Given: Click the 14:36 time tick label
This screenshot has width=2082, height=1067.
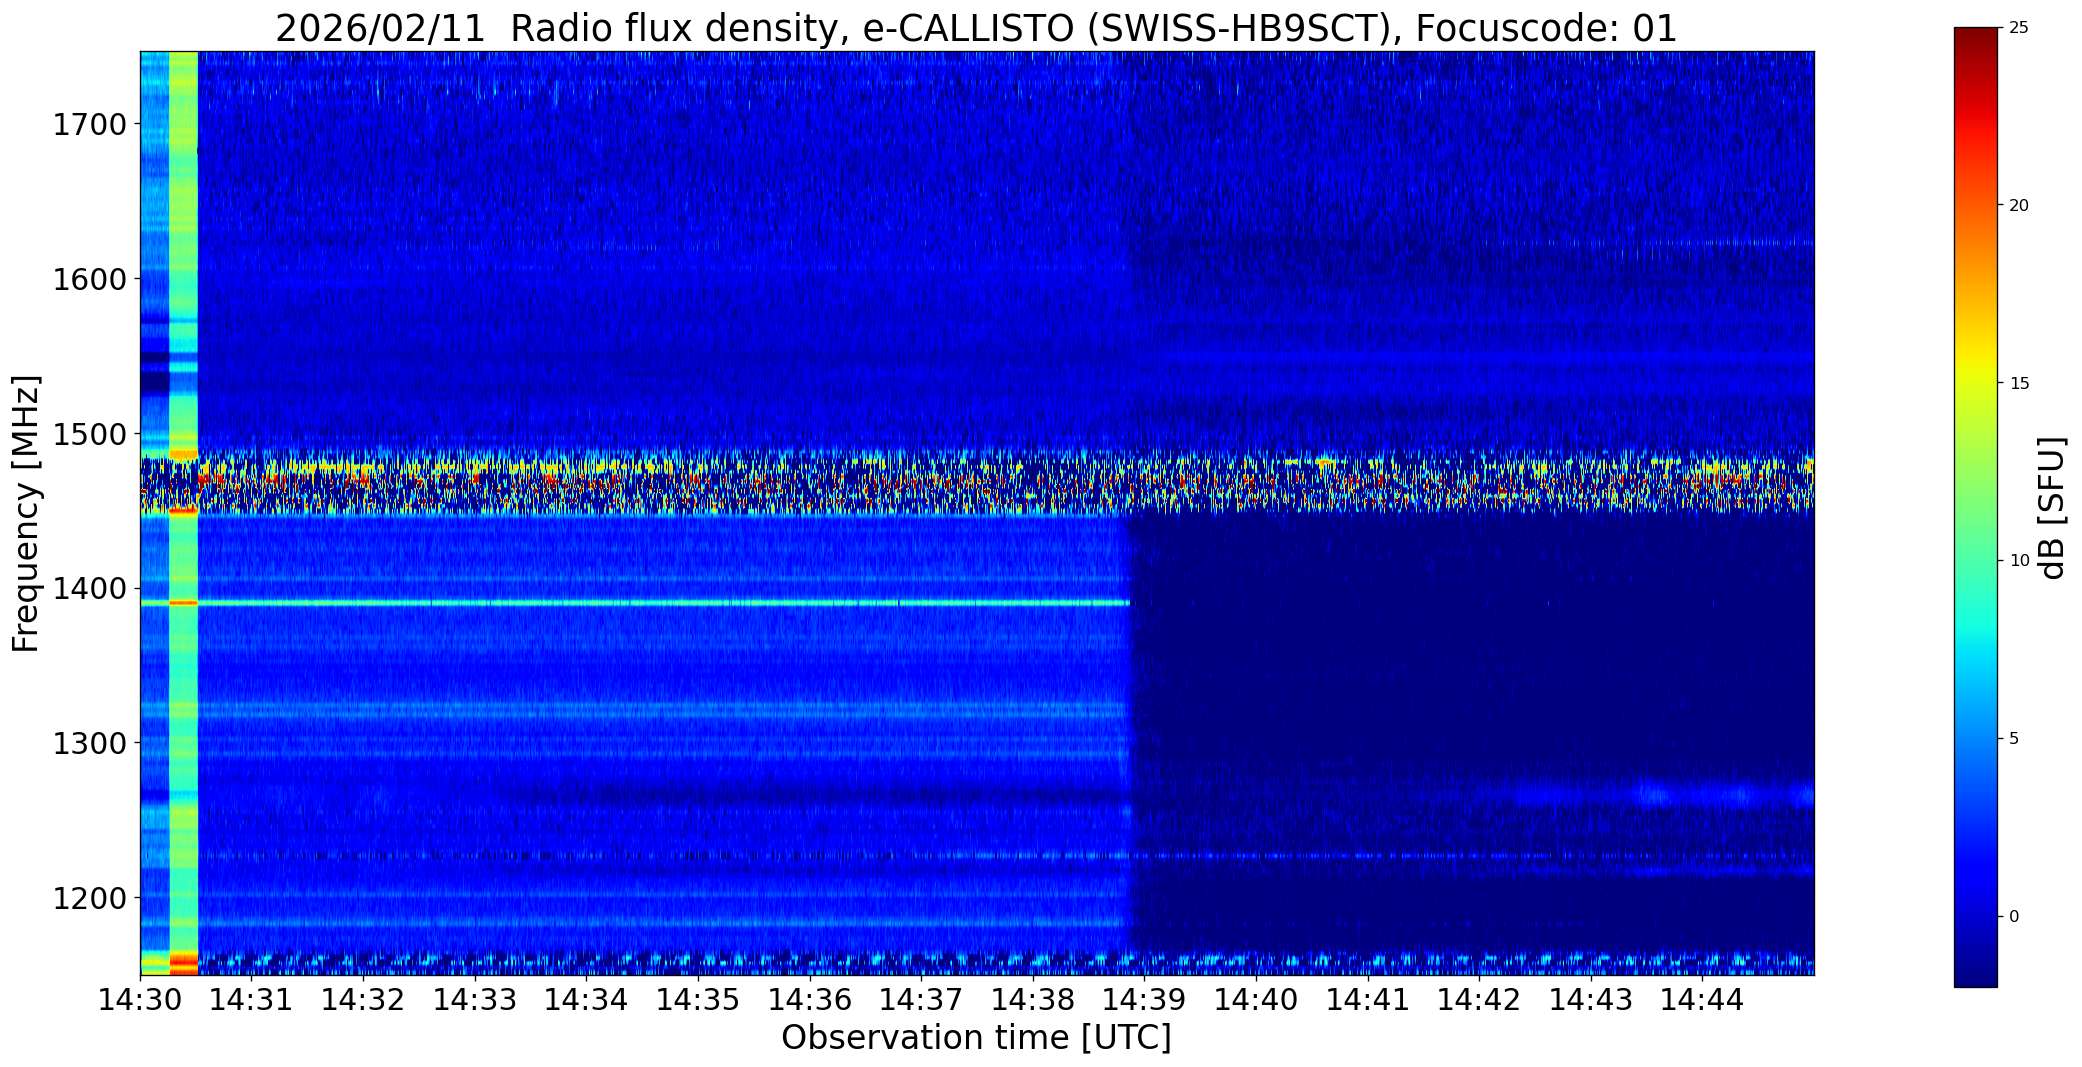Looking at the screenshot, I should point(810,999).
